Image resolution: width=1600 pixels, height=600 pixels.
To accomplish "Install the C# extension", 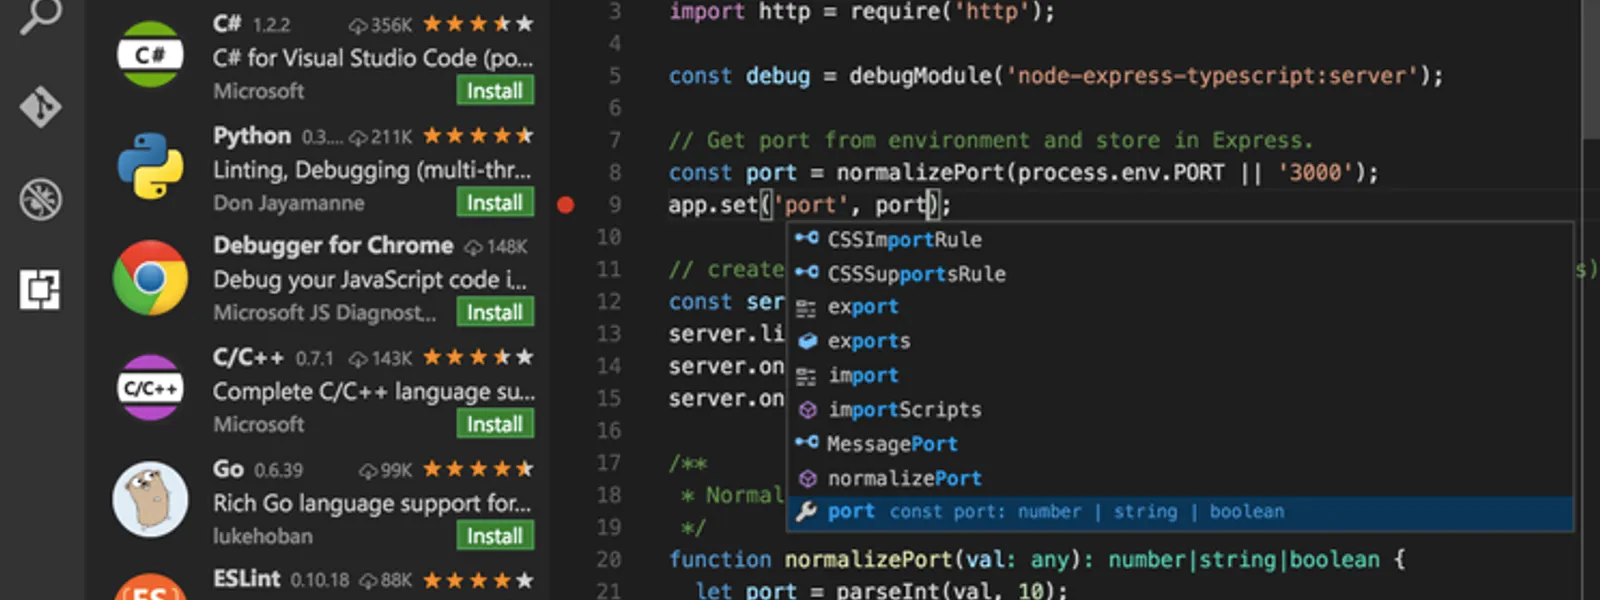I will pos(495,91).
